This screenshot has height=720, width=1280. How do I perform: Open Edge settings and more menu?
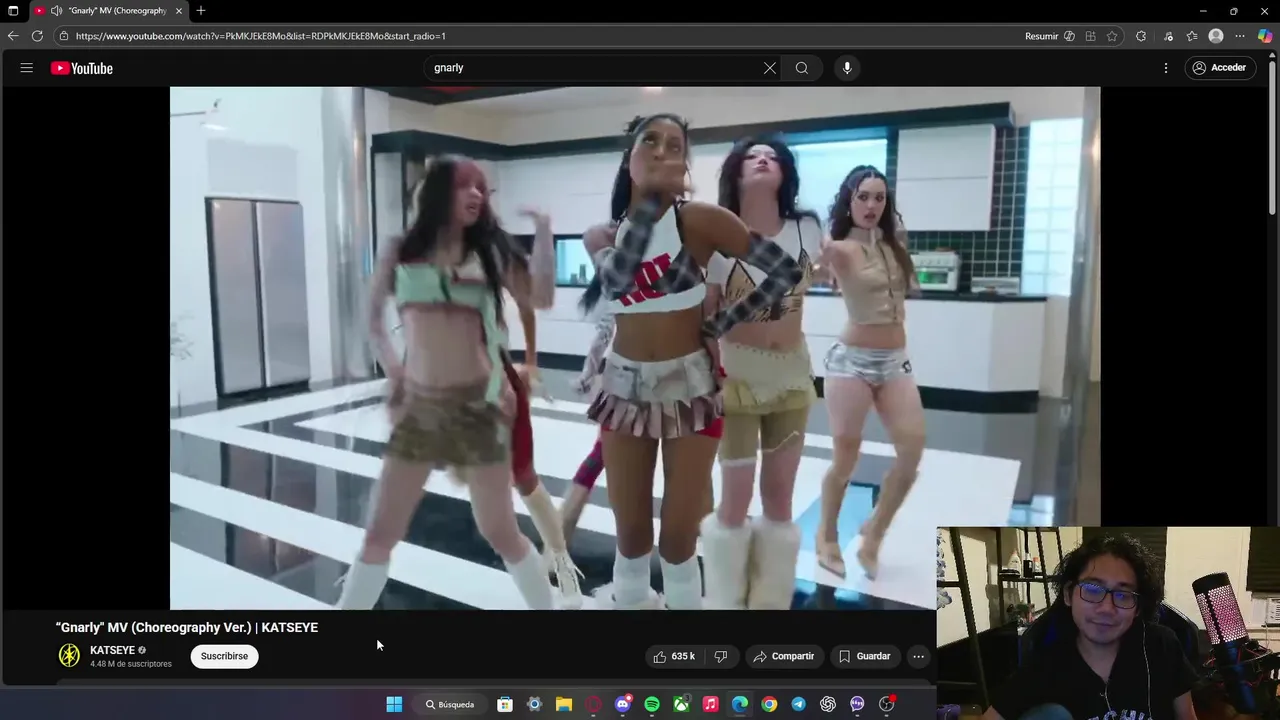click(x=1240, y=36)
